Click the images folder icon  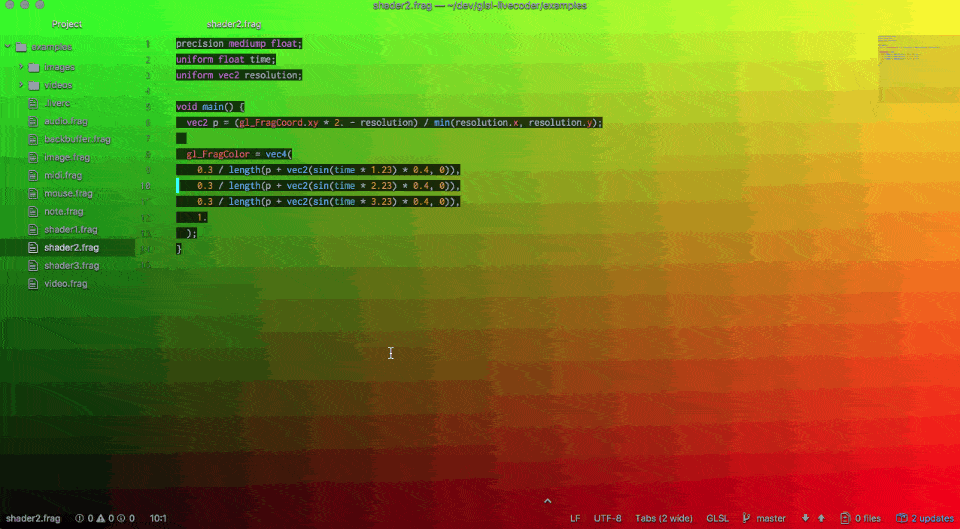click(34, 67)
